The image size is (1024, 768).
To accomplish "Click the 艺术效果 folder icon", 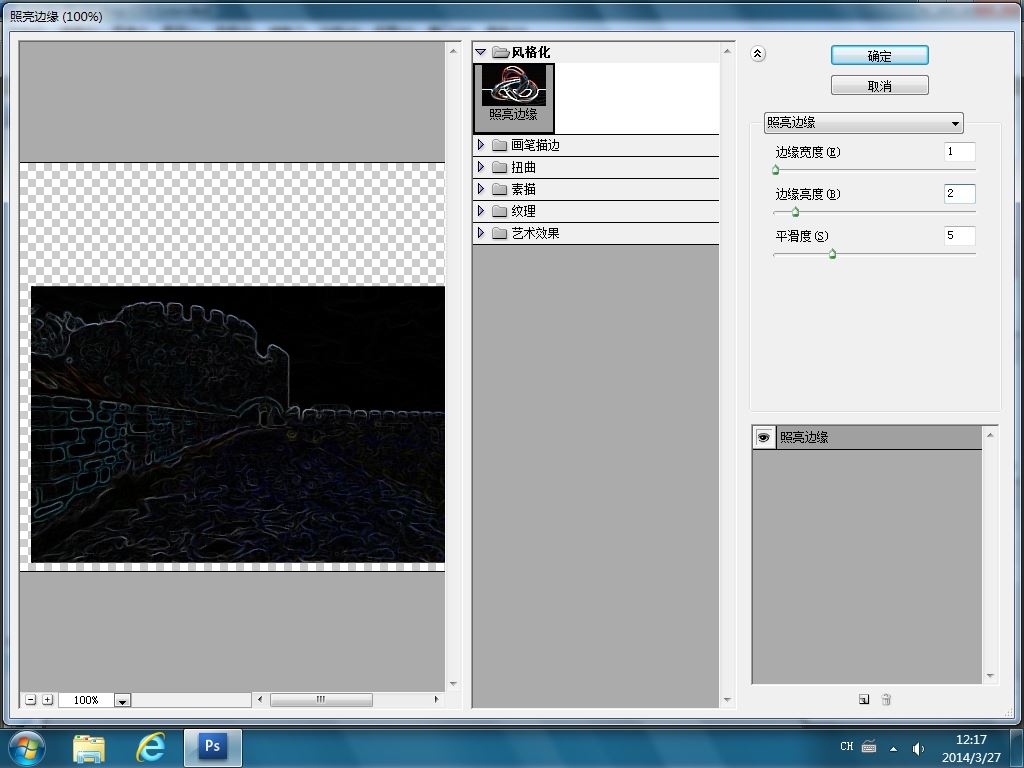I will pos(500,233).
